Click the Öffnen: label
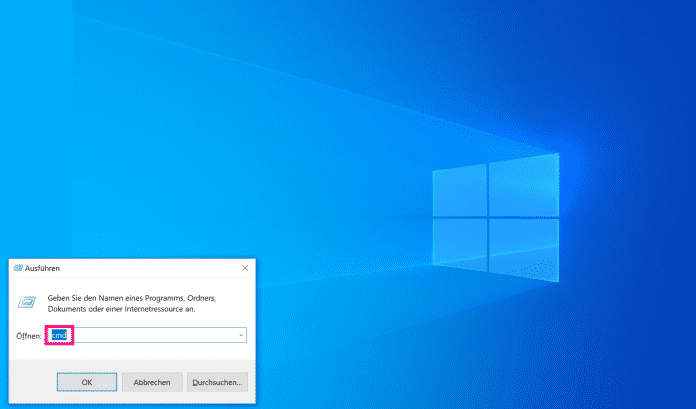 coord(29,336)
